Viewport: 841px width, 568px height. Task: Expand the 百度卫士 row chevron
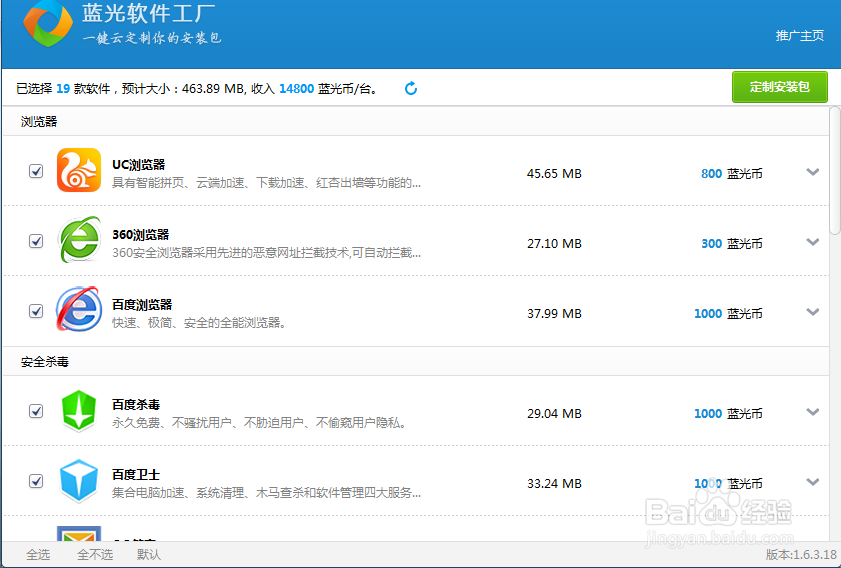pyautogui.click(x=813, y=482)
